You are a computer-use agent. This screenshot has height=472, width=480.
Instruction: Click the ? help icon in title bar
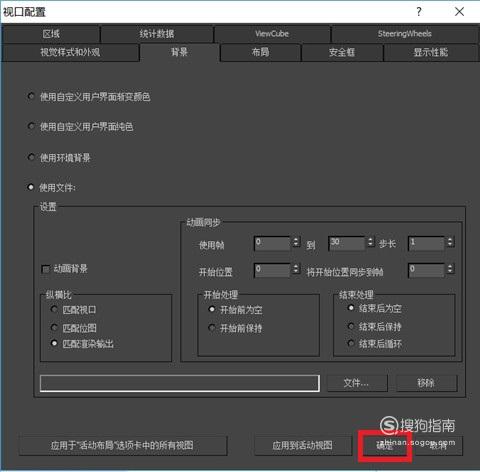pos(419,12)
